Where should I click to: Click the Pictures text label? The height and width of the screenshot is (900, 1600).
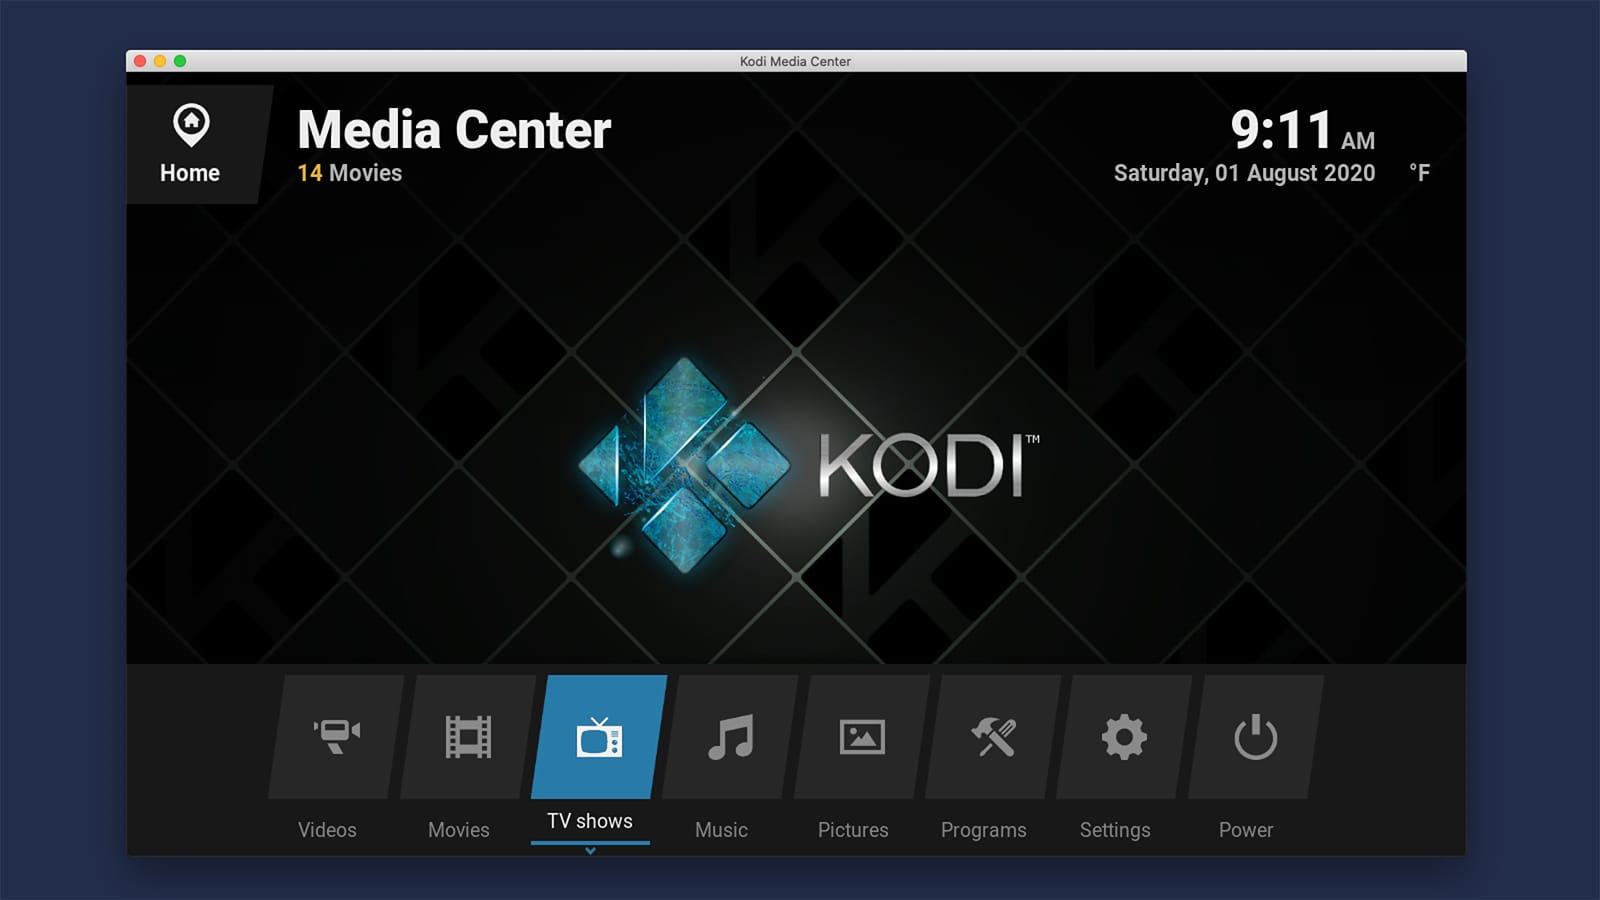[x=853, y=830]
